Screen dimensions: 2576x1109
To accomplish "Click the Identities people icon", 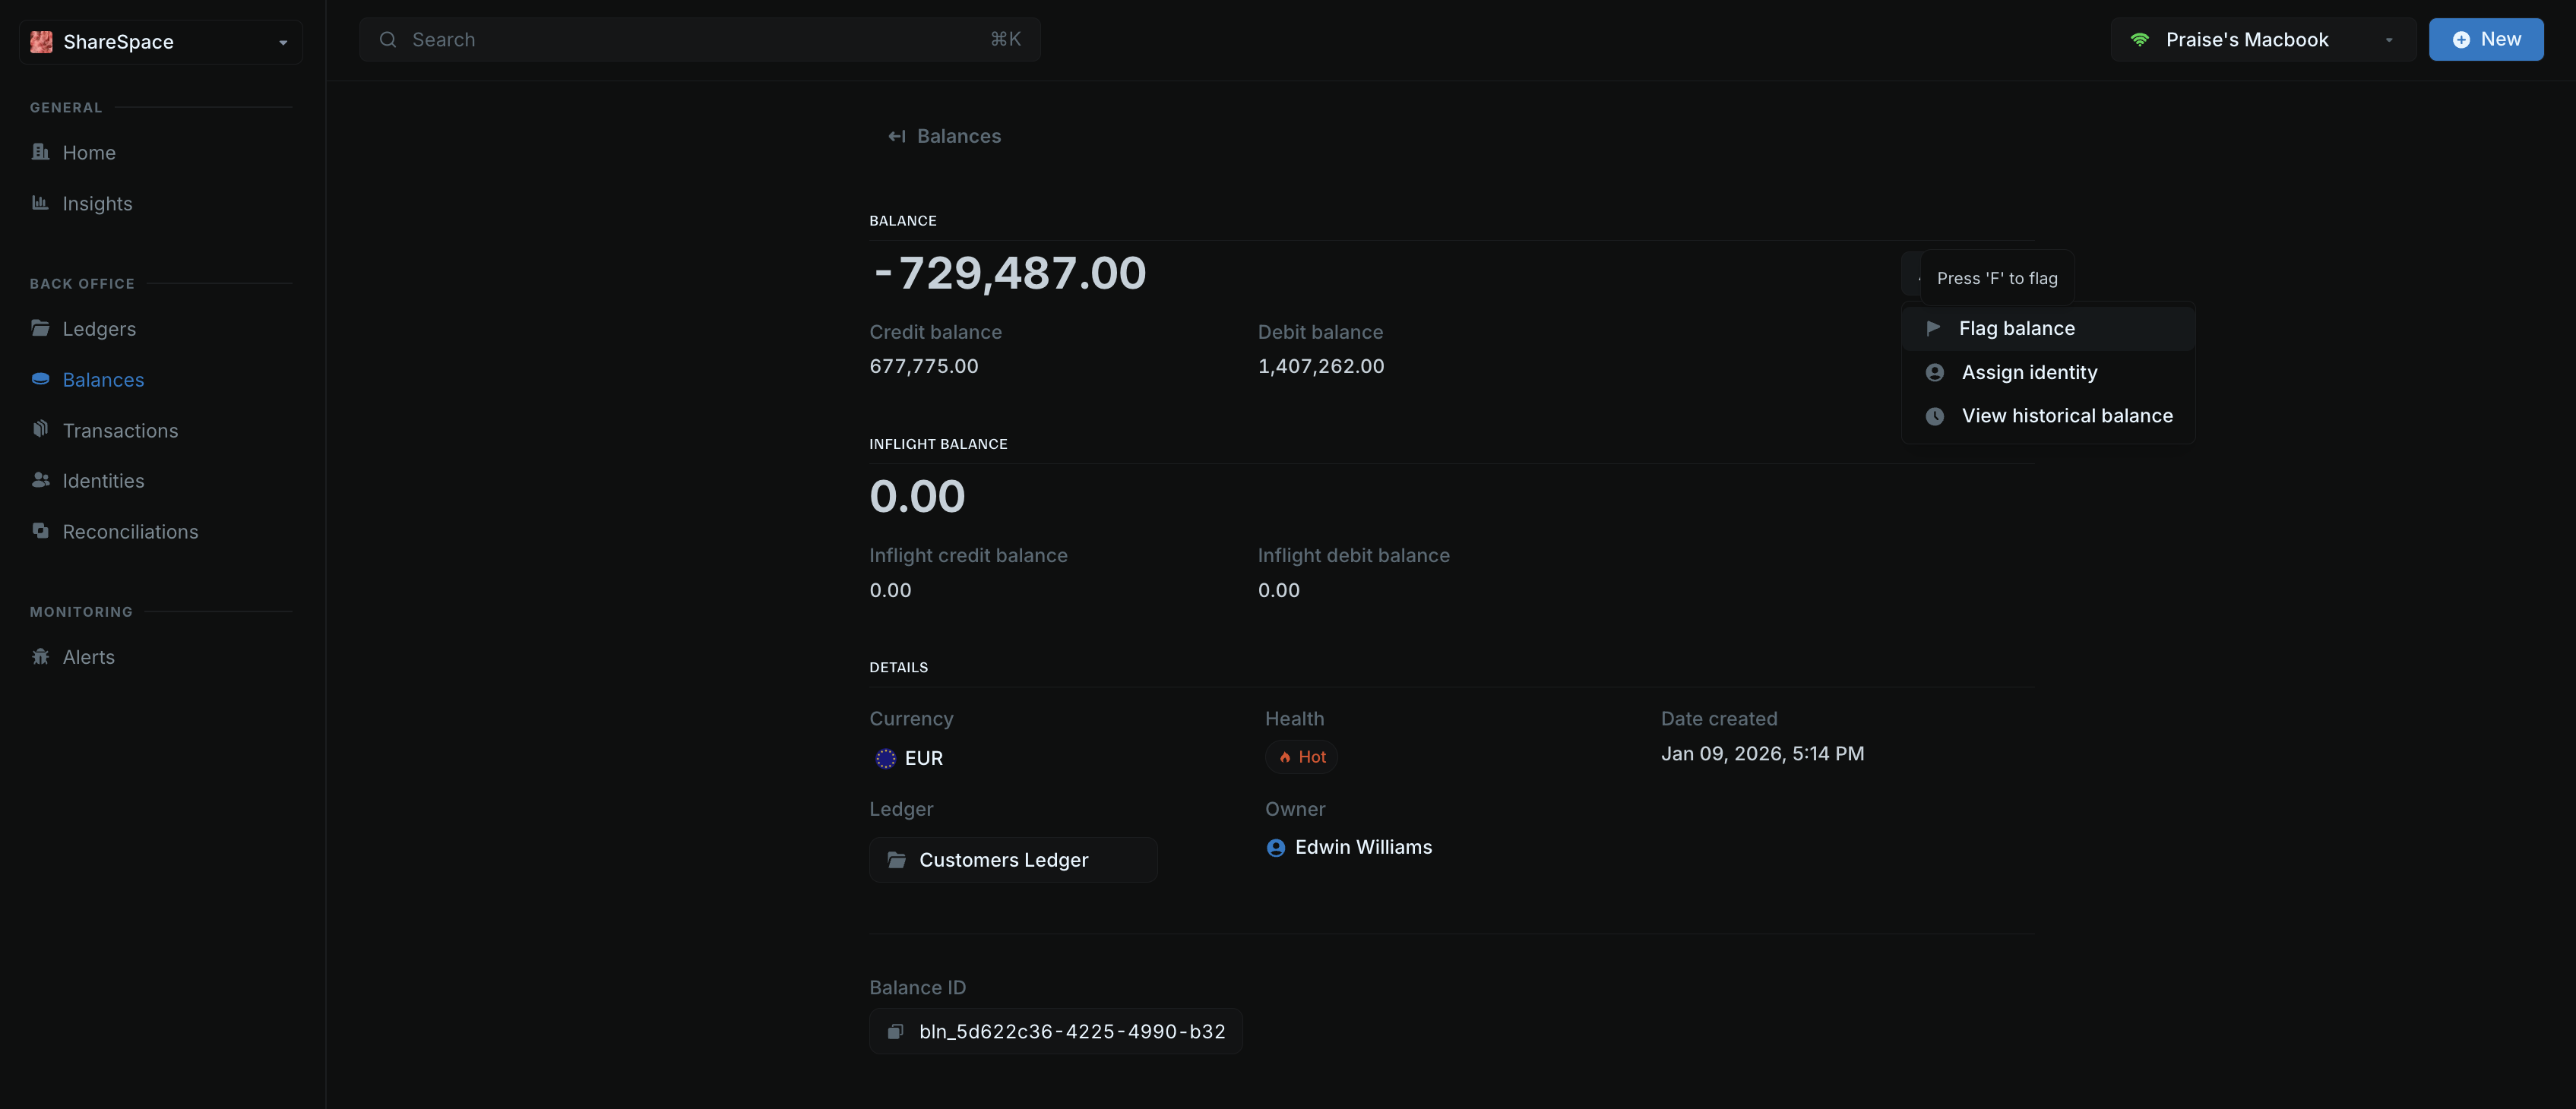I will 40,480.
